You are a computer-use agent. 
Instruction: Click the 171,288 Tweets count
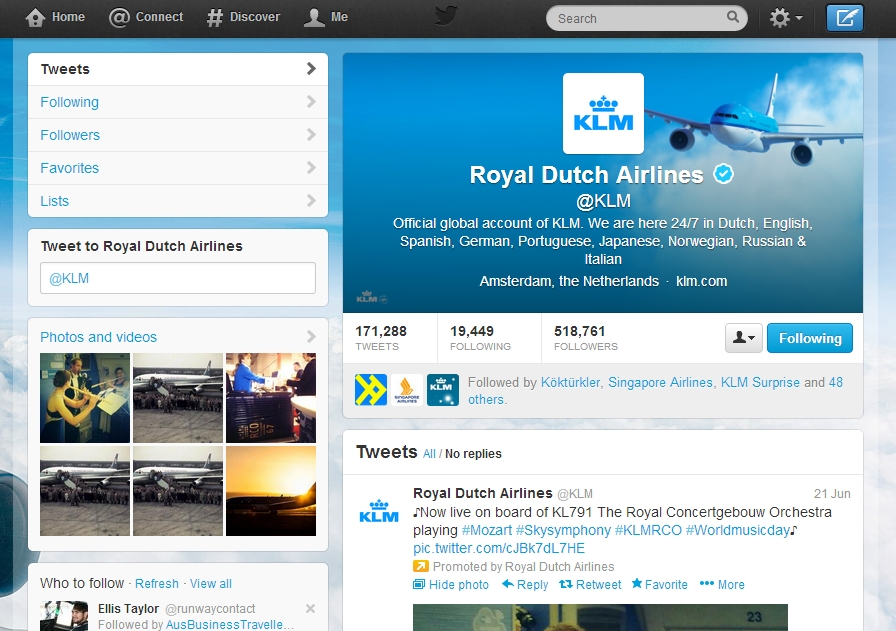pyautogui.click(x=381, y=338)
